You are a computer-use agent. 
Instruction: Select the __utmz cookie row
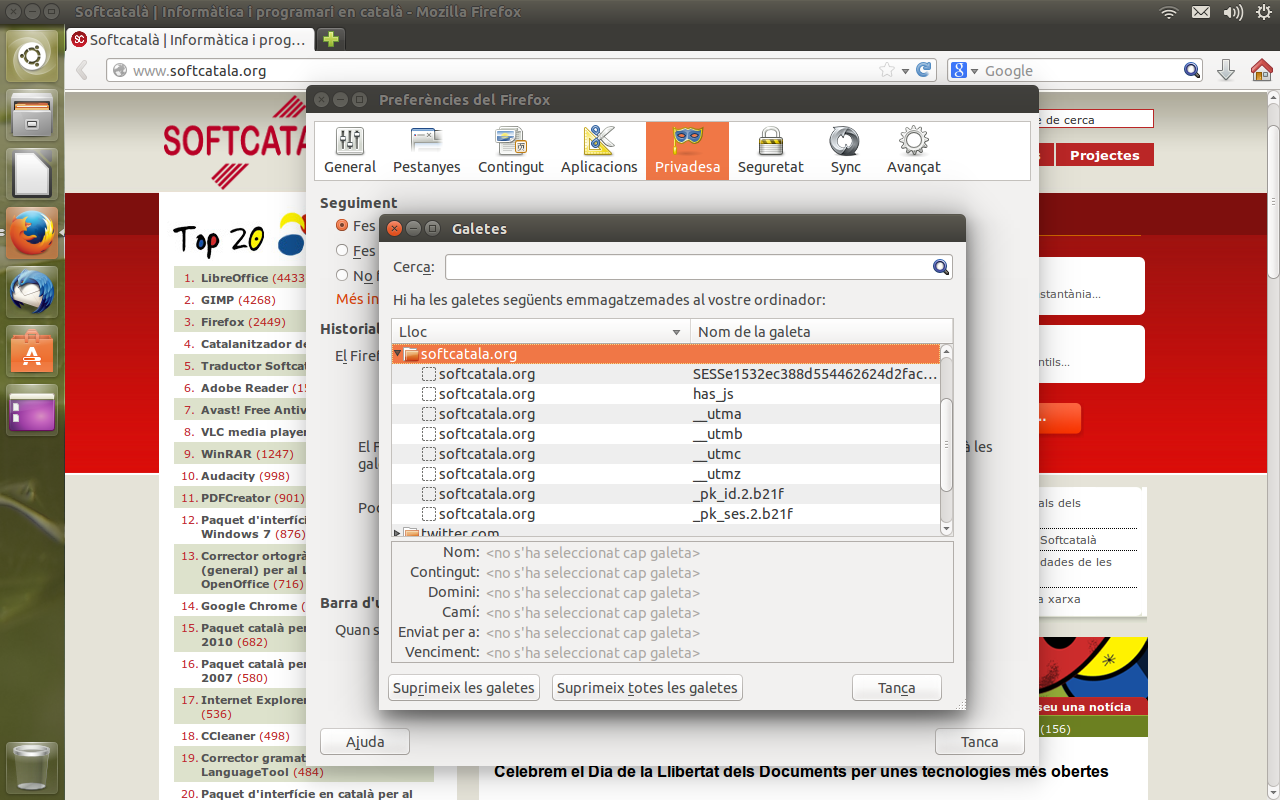click(x=666, y=474)
